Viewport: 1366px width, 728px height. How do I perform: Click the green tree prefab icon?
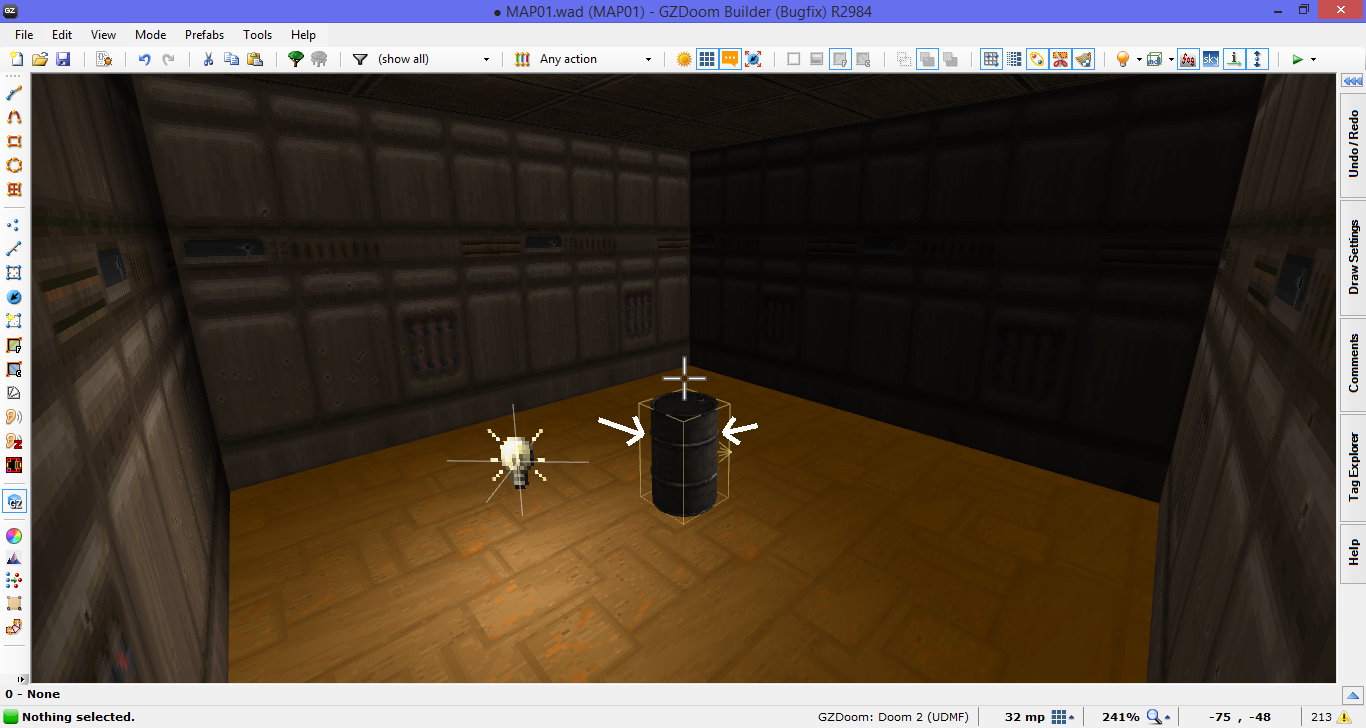coord(296,59)
